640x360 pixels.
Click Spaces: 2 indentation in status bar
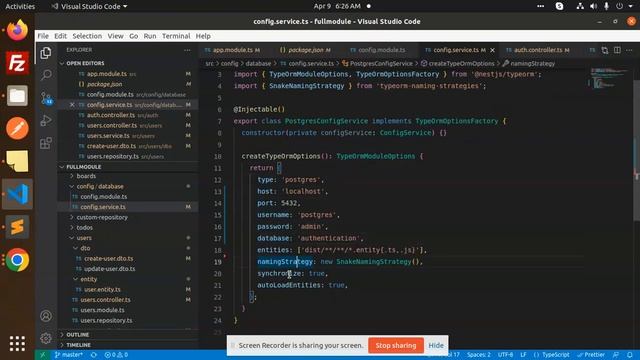(x=478, y=355)
